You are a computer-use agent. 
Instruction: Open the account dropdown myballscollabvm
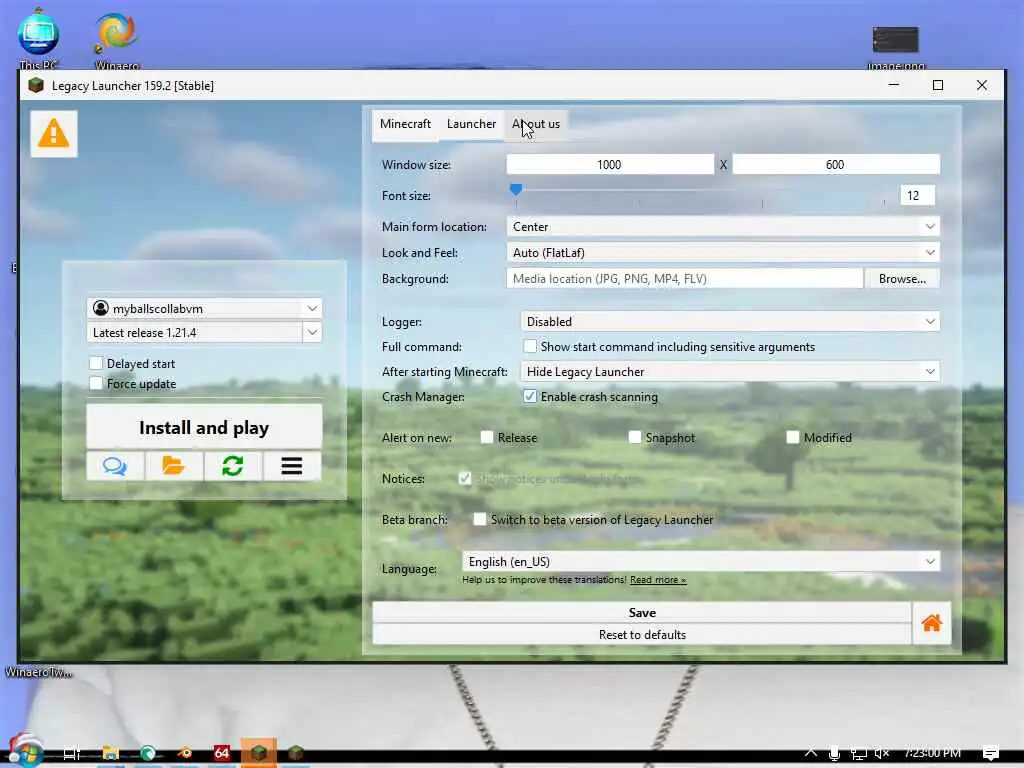click(204, 308)
